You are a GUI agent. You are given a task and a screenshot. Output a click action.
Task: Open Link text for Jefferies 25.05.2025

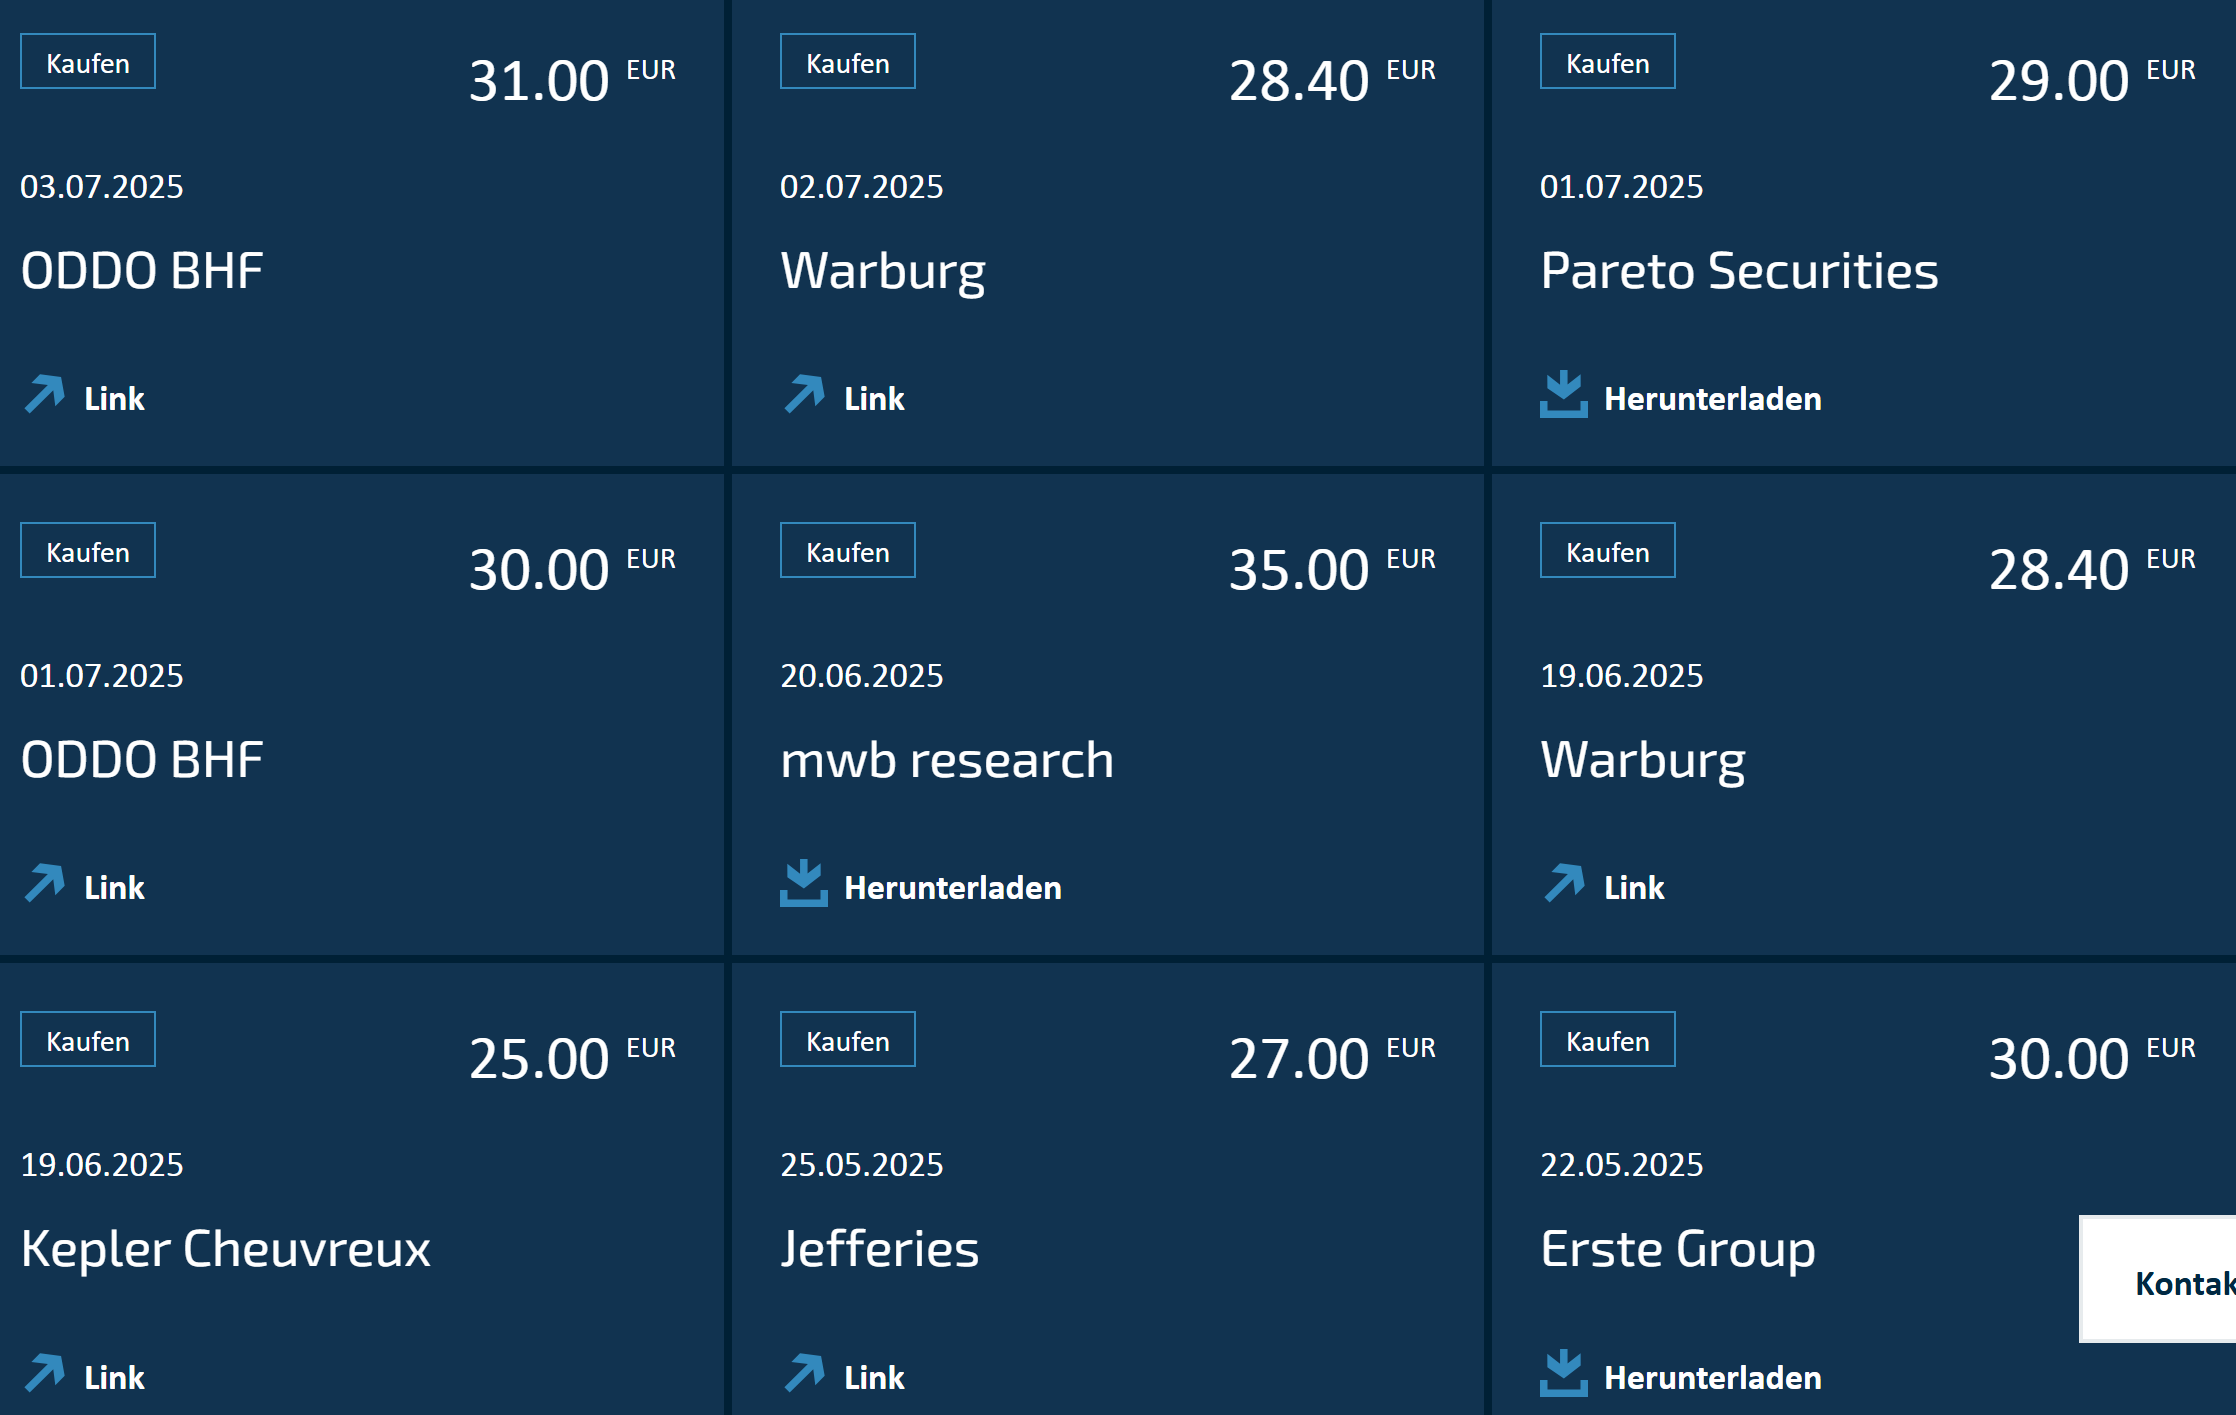coord(874,1378)
